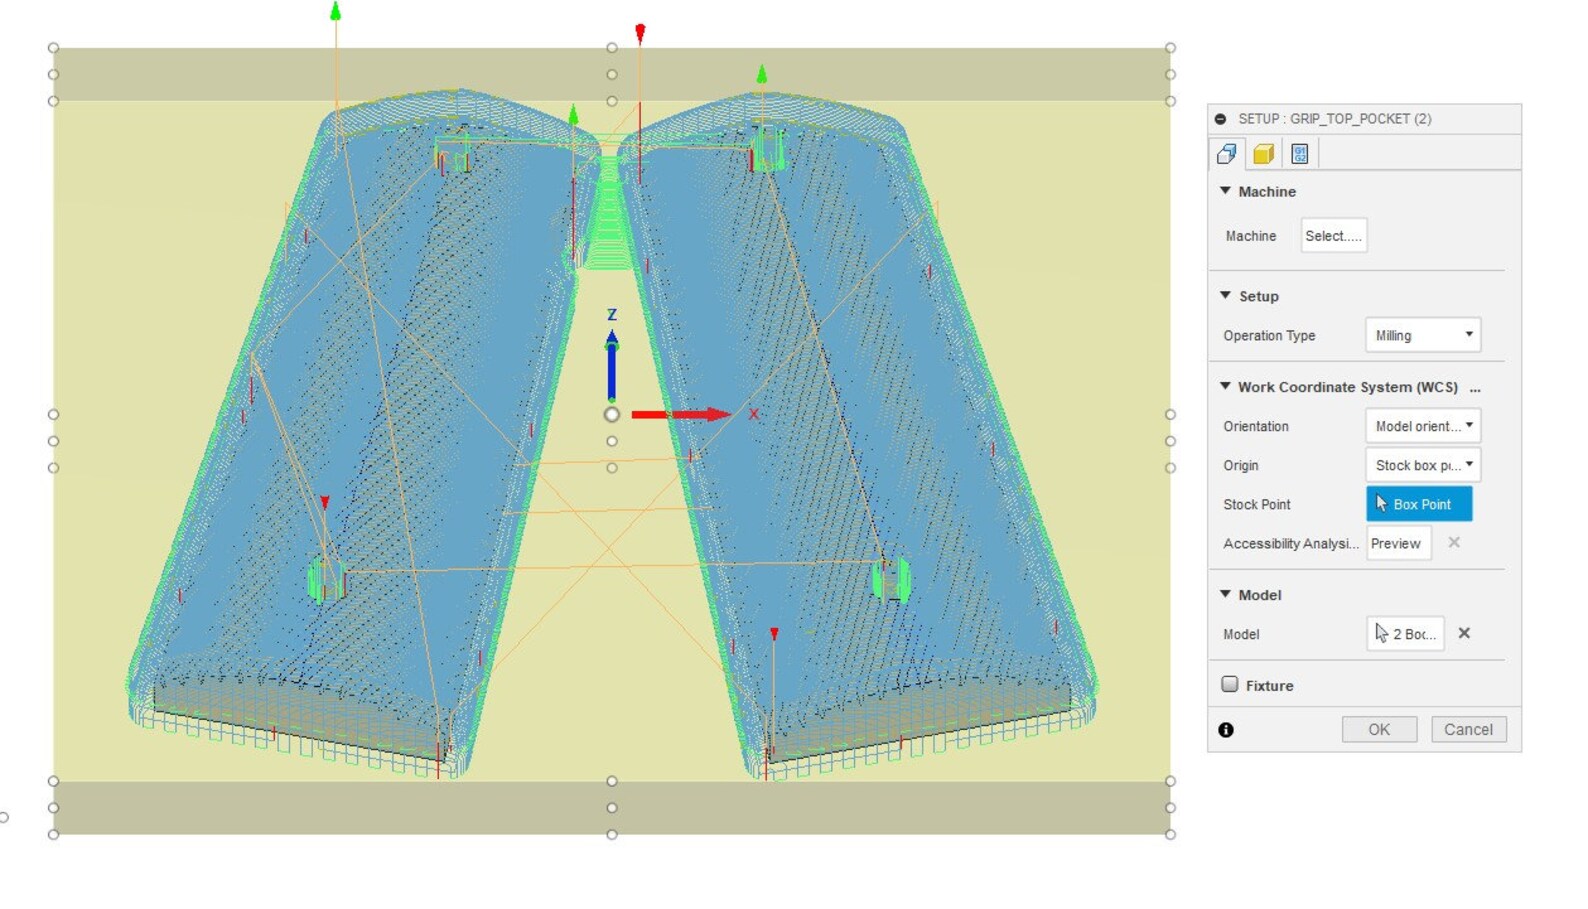Collapse the Machine section

tap(1225, 191)
